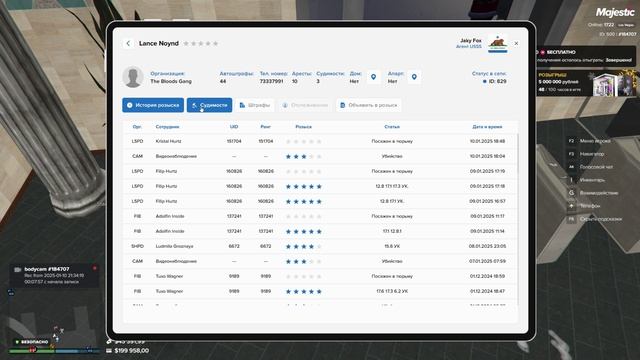Click the 12.8 17.1 17.3 УК article cell

click(392, 187)
